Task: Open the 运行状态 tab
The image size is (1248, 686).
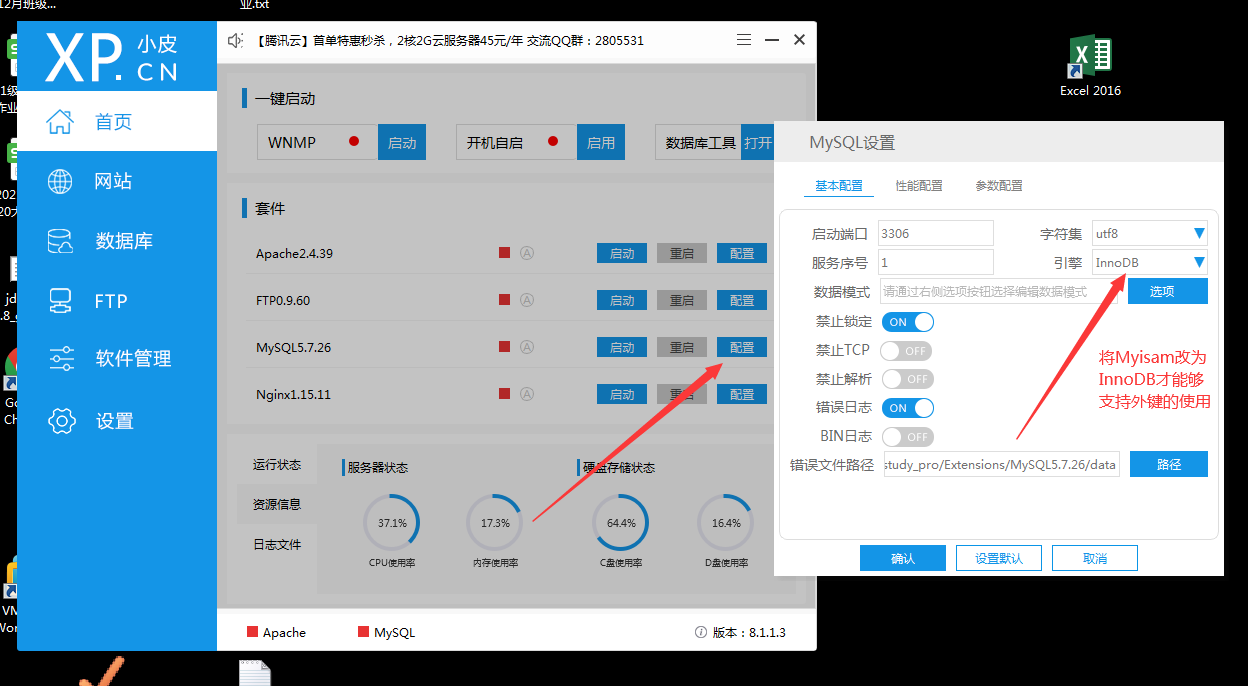Action: point(277,465)
